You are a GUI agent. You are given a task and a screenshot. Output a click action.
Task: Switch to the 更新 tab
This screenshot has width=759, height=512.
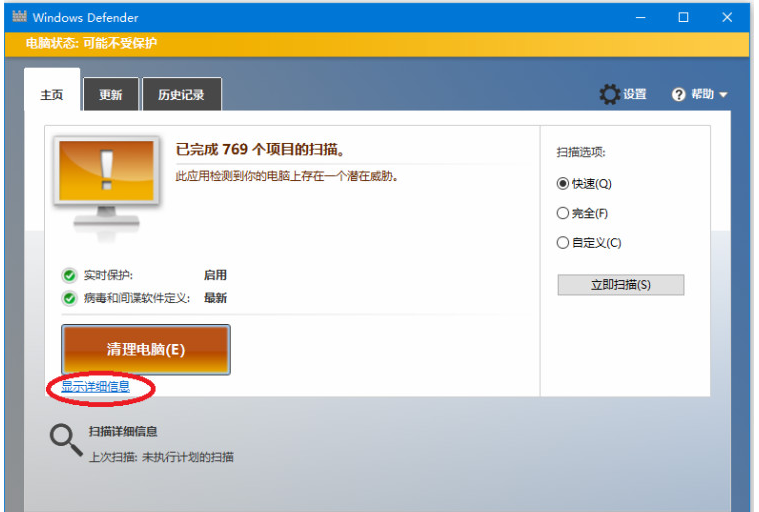point(111,94)
